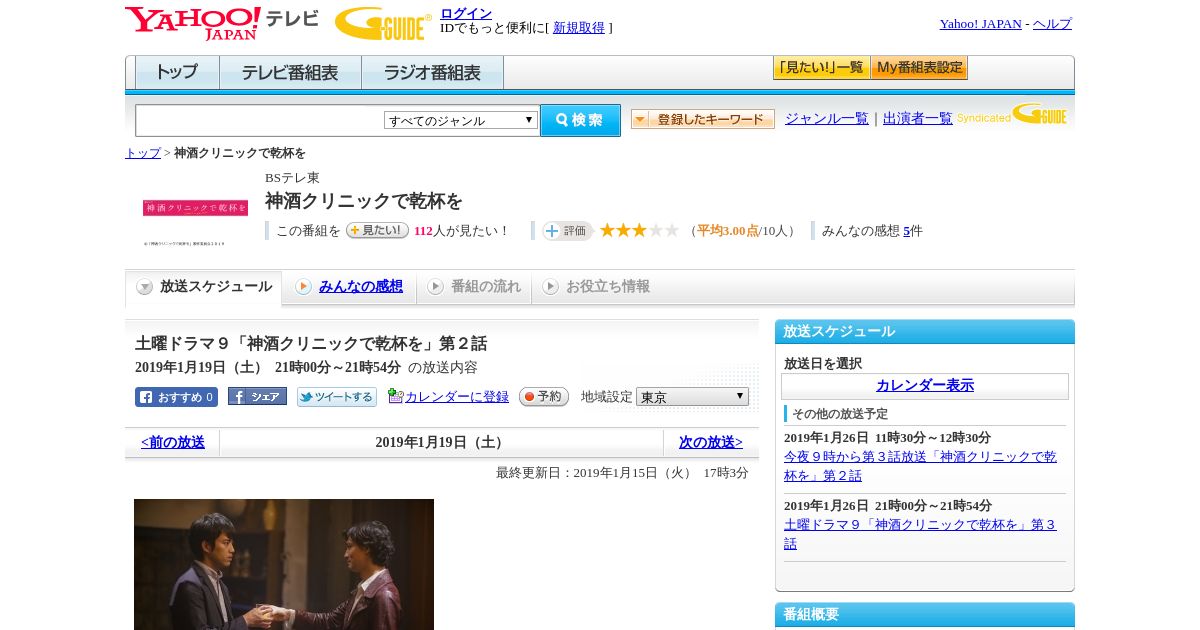Select the 番組の流れ tab
This screenshot has width=1200, height=630.
point(474,287)
